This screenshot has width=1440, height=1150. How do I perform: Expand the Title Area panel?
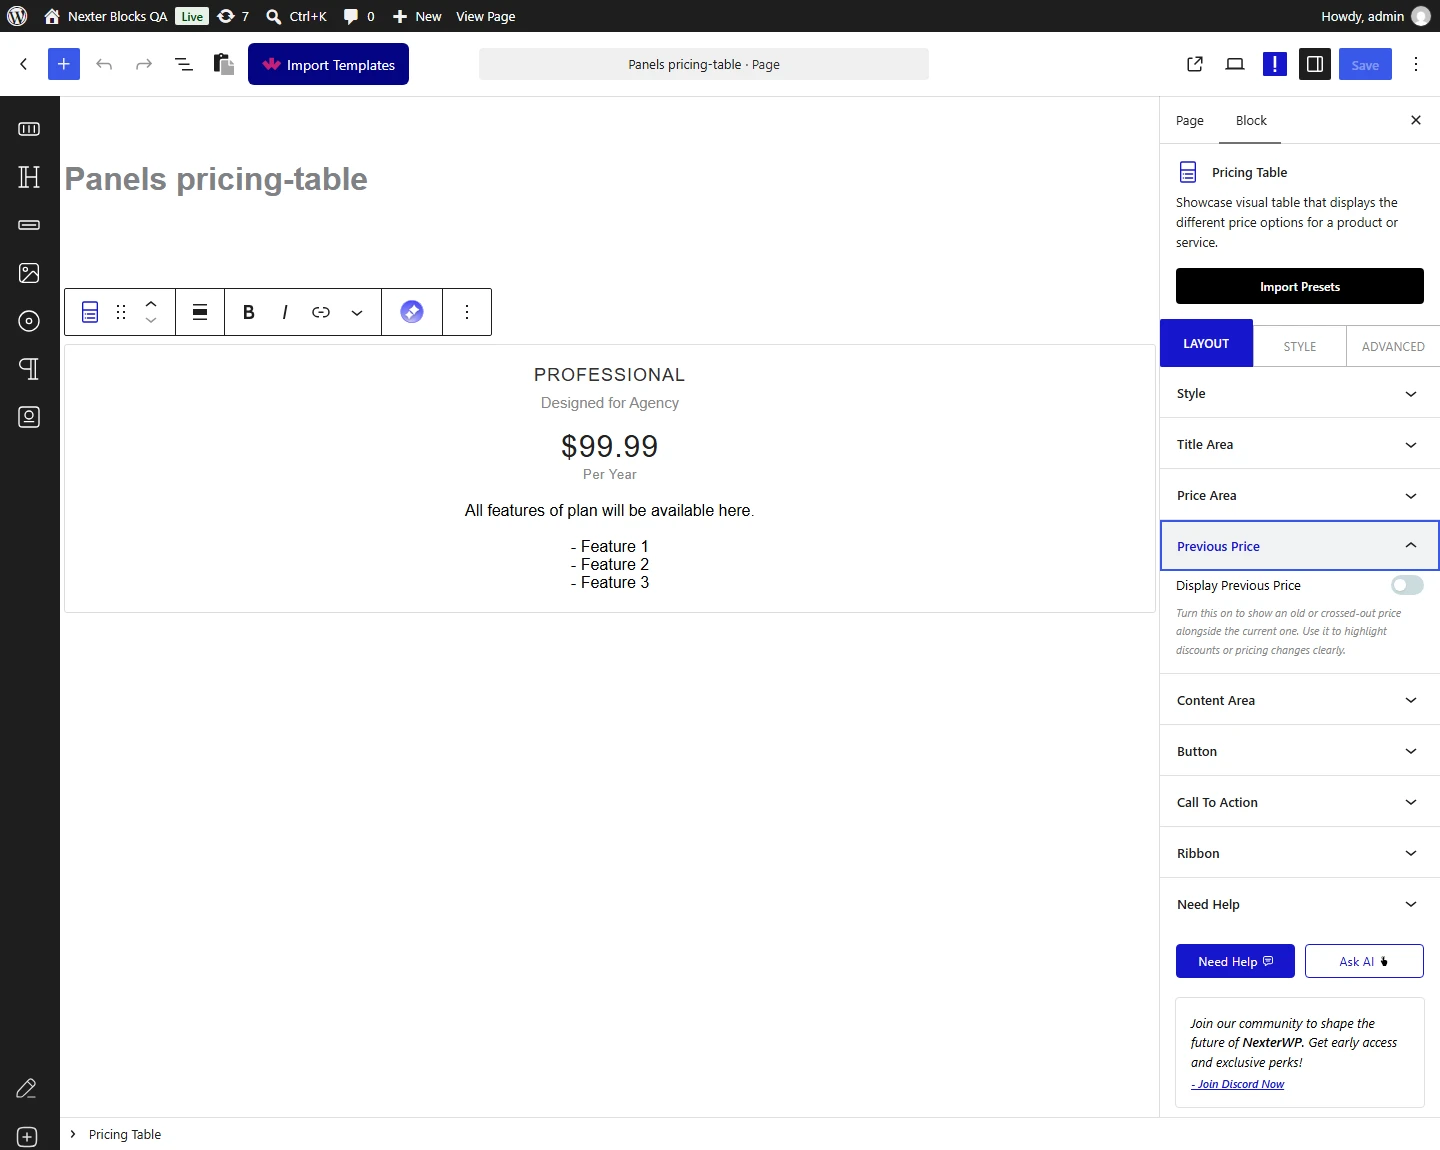pyautogui.click(x=1300, y=444)
